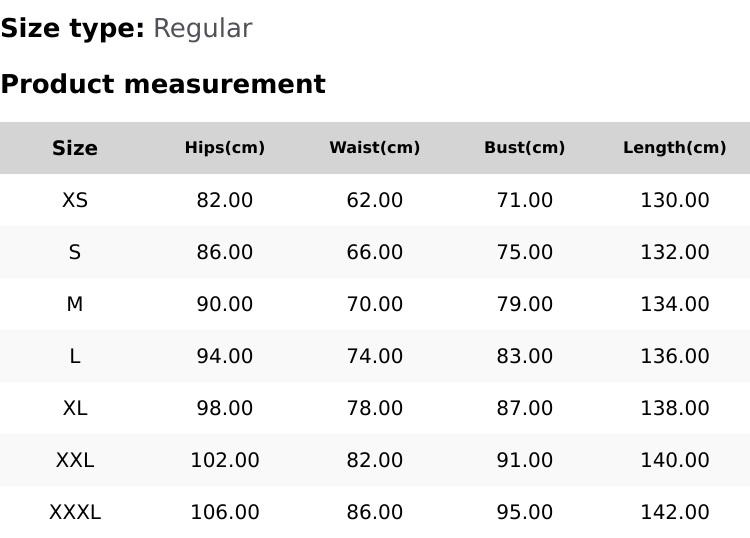750x538 pixels.
Task: Click the Hips(cm) column header
Action: pos(225,148)
